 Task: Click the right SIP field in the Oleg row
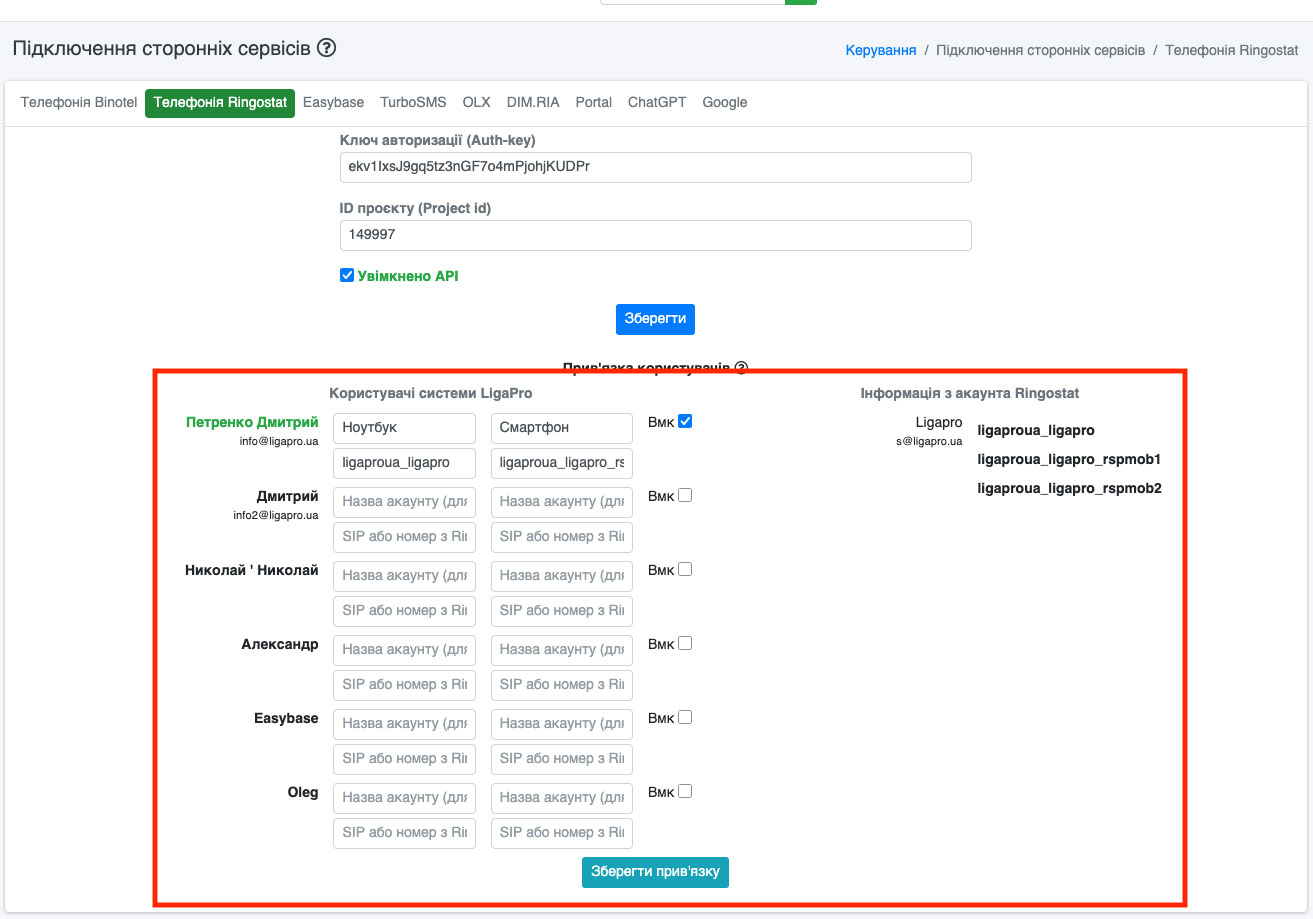coord(562,833)
